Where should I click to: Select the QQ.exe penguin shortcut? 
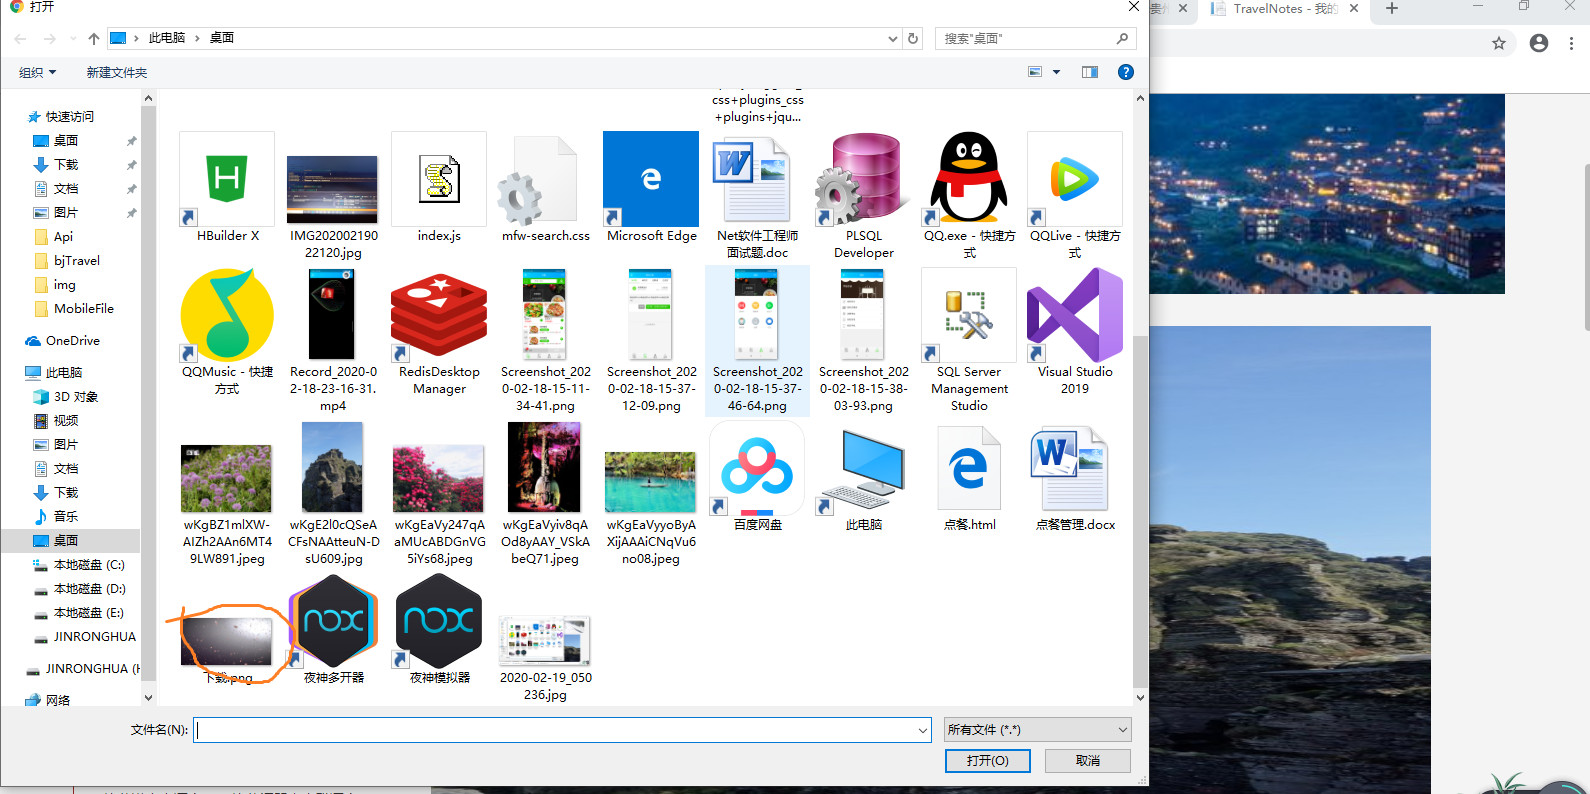pos(969,179)
